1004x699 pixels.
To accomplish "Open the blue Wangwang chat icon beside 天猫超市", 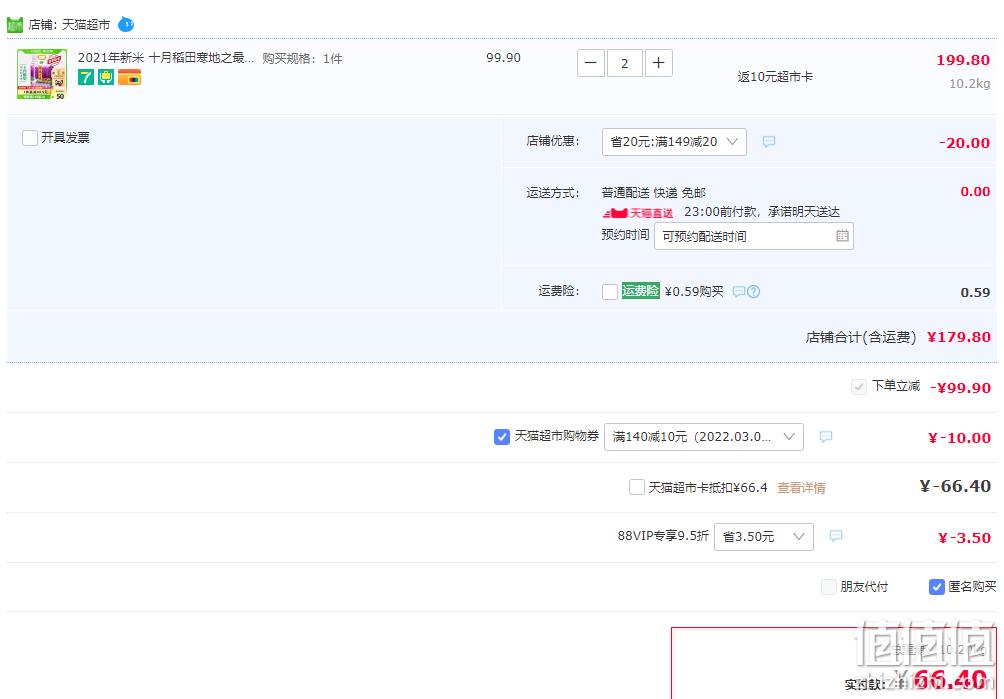I will tap(126, 24).
